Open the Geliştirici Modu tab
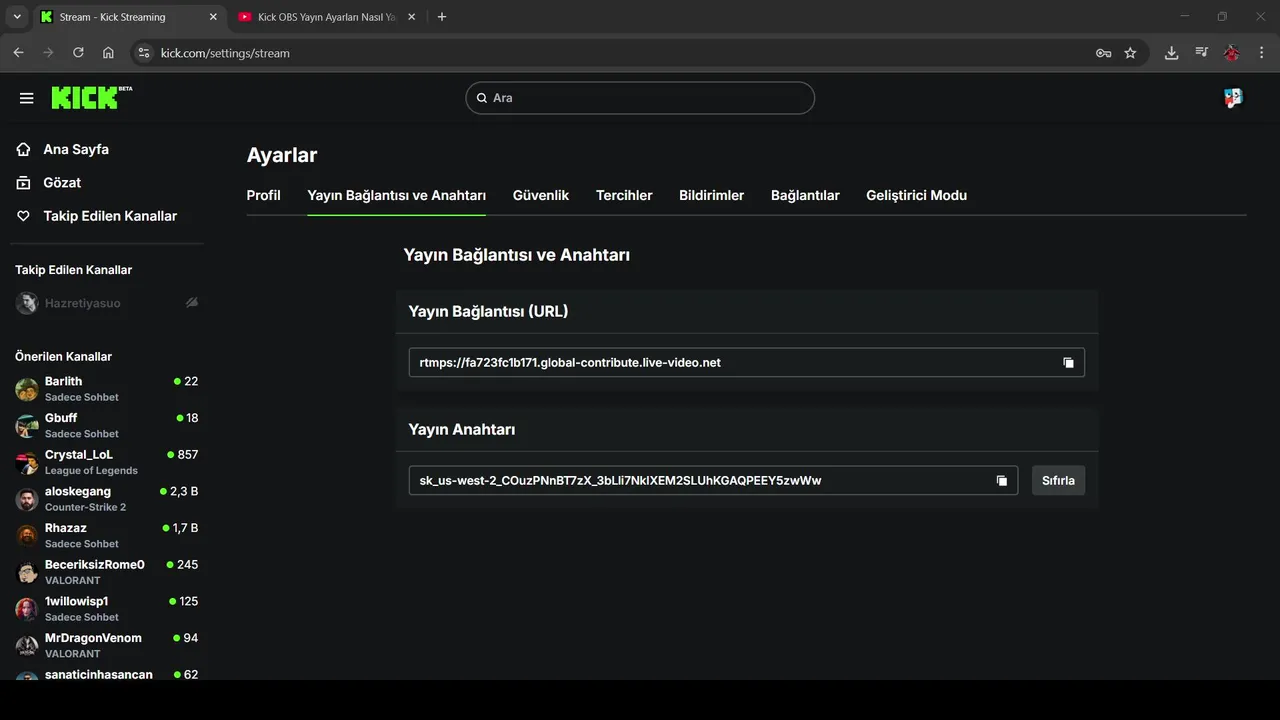This screenshot has width=1280, height=720. pyautogui.click(x=916, y=196)
